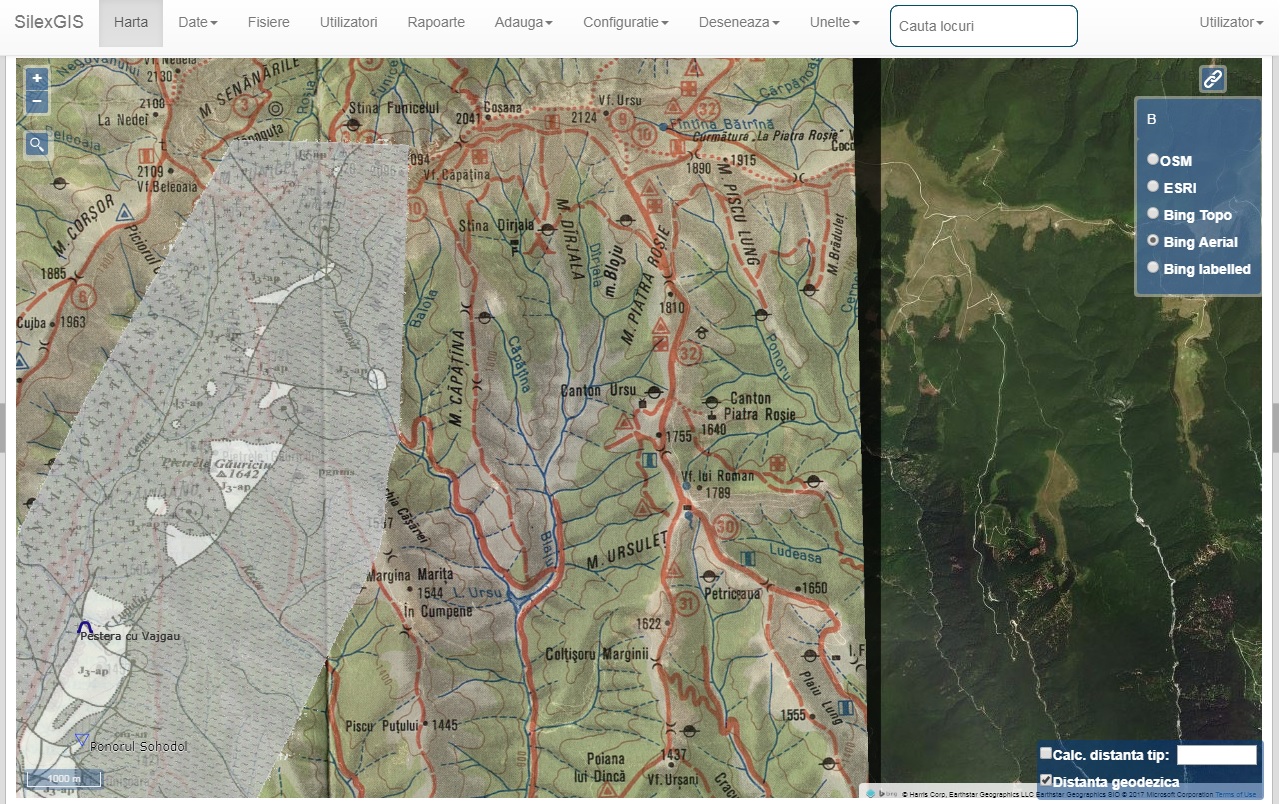Uncheck the Distanta geodezica checkbox
The height and width of the screenshot is (804, 1280).
point(1046,780)
